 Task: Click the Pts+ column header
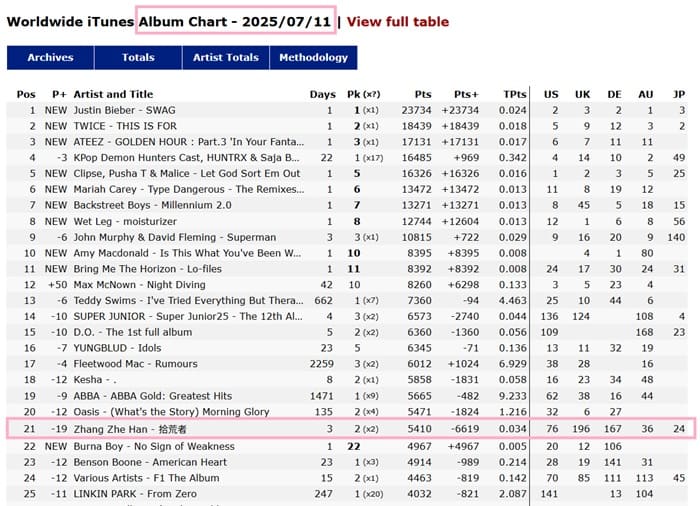466,94
